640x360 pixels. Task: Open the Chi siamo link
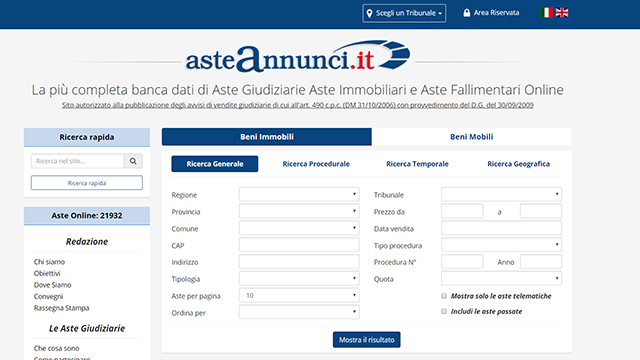pyautogui.click(x=49, y=262)
